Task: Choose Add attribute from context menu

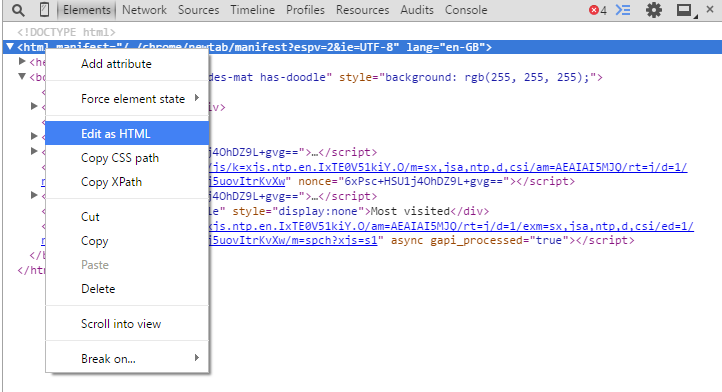Action: click(127, 64)
